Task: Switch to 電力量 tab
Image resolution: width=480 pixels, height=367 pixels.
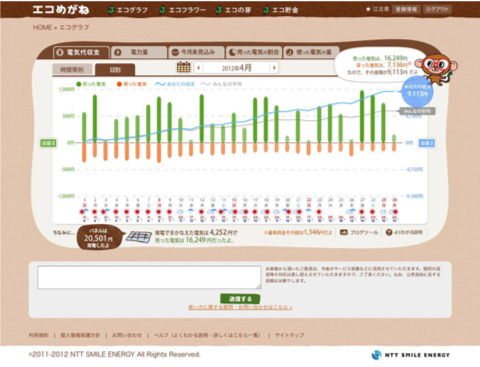Action: pos(139,52)
